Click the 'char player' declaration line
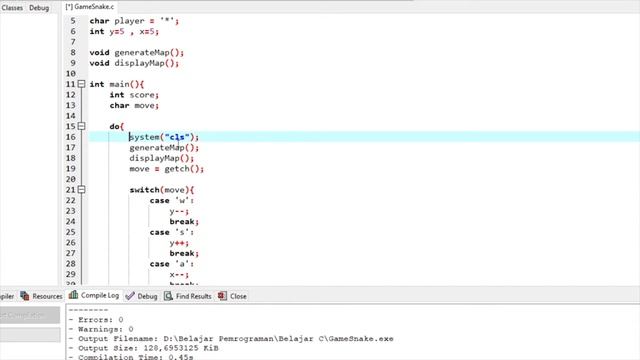Image resolution: width=640 pixels, height=360 pixels. click(x=134, y=21)
